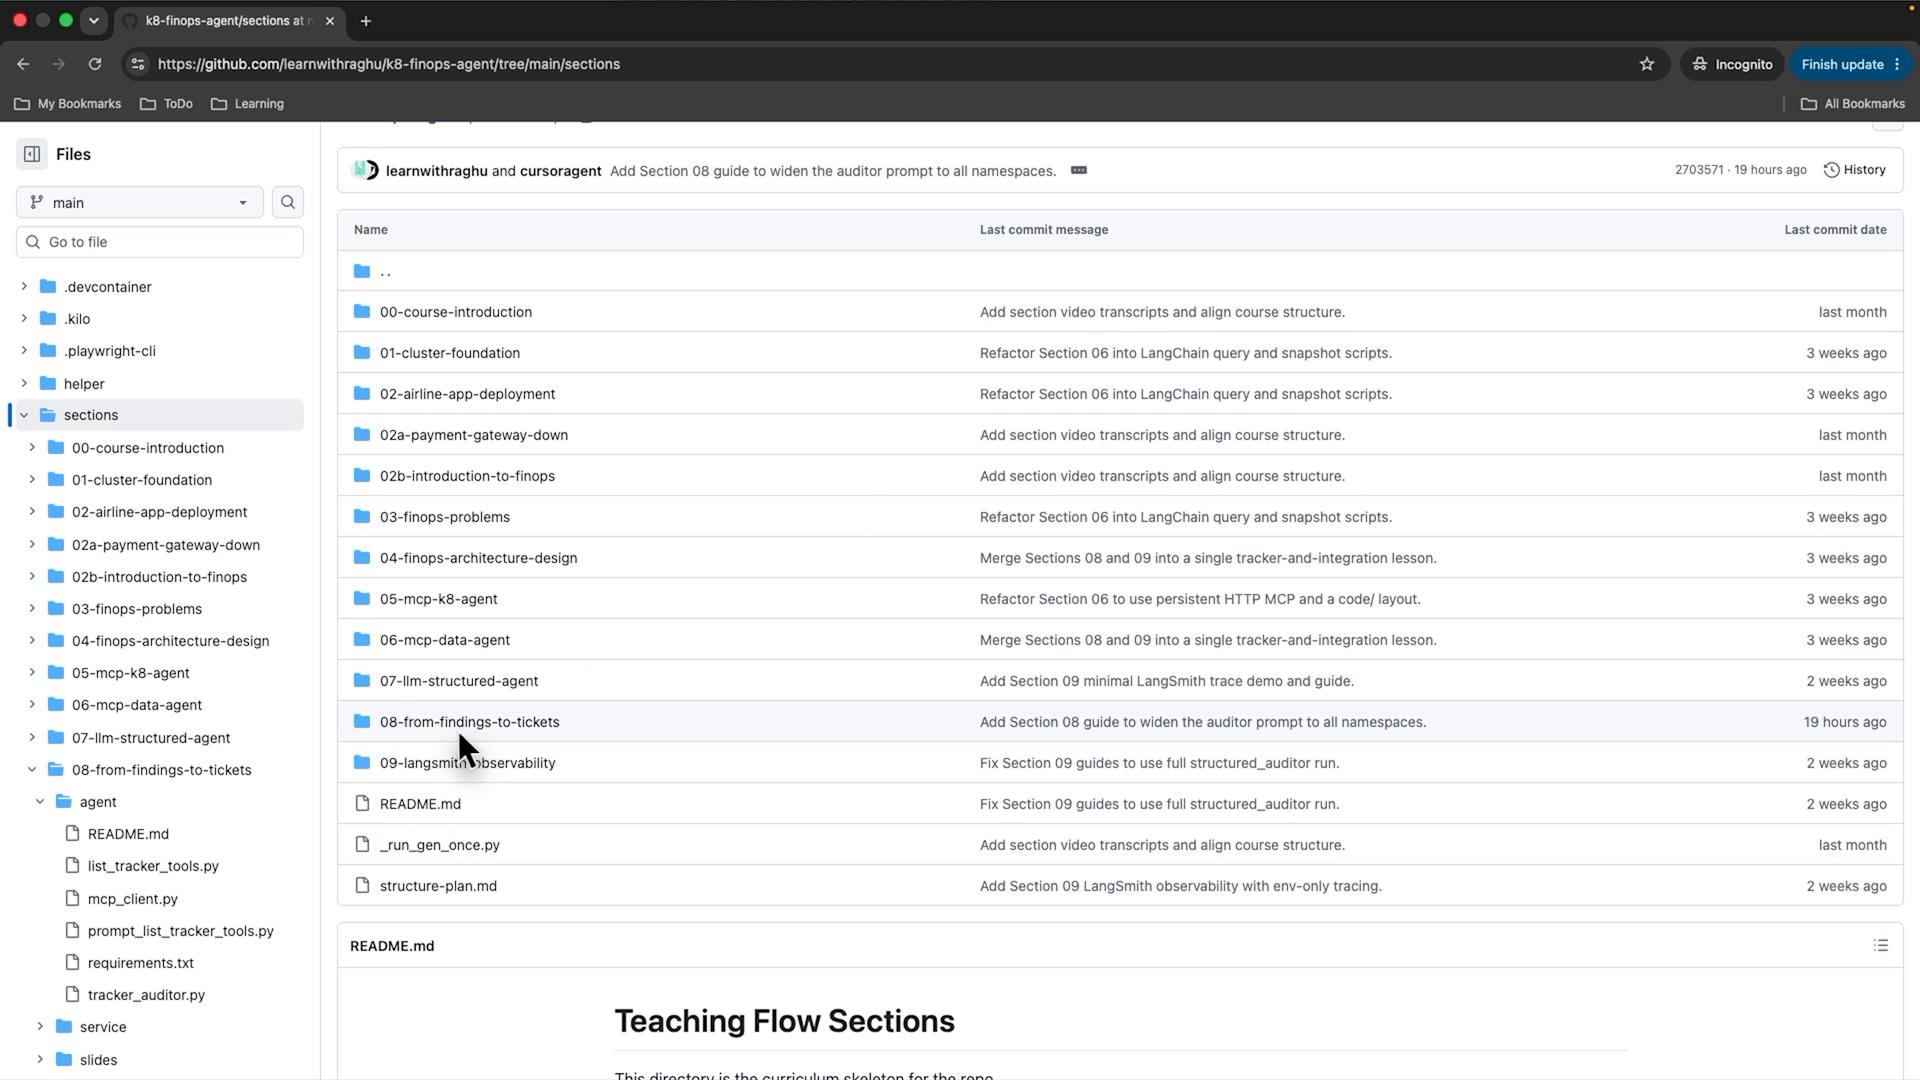Bookmark this page with star icon
This screenshot has width=1920, height=1080.
1647,64
